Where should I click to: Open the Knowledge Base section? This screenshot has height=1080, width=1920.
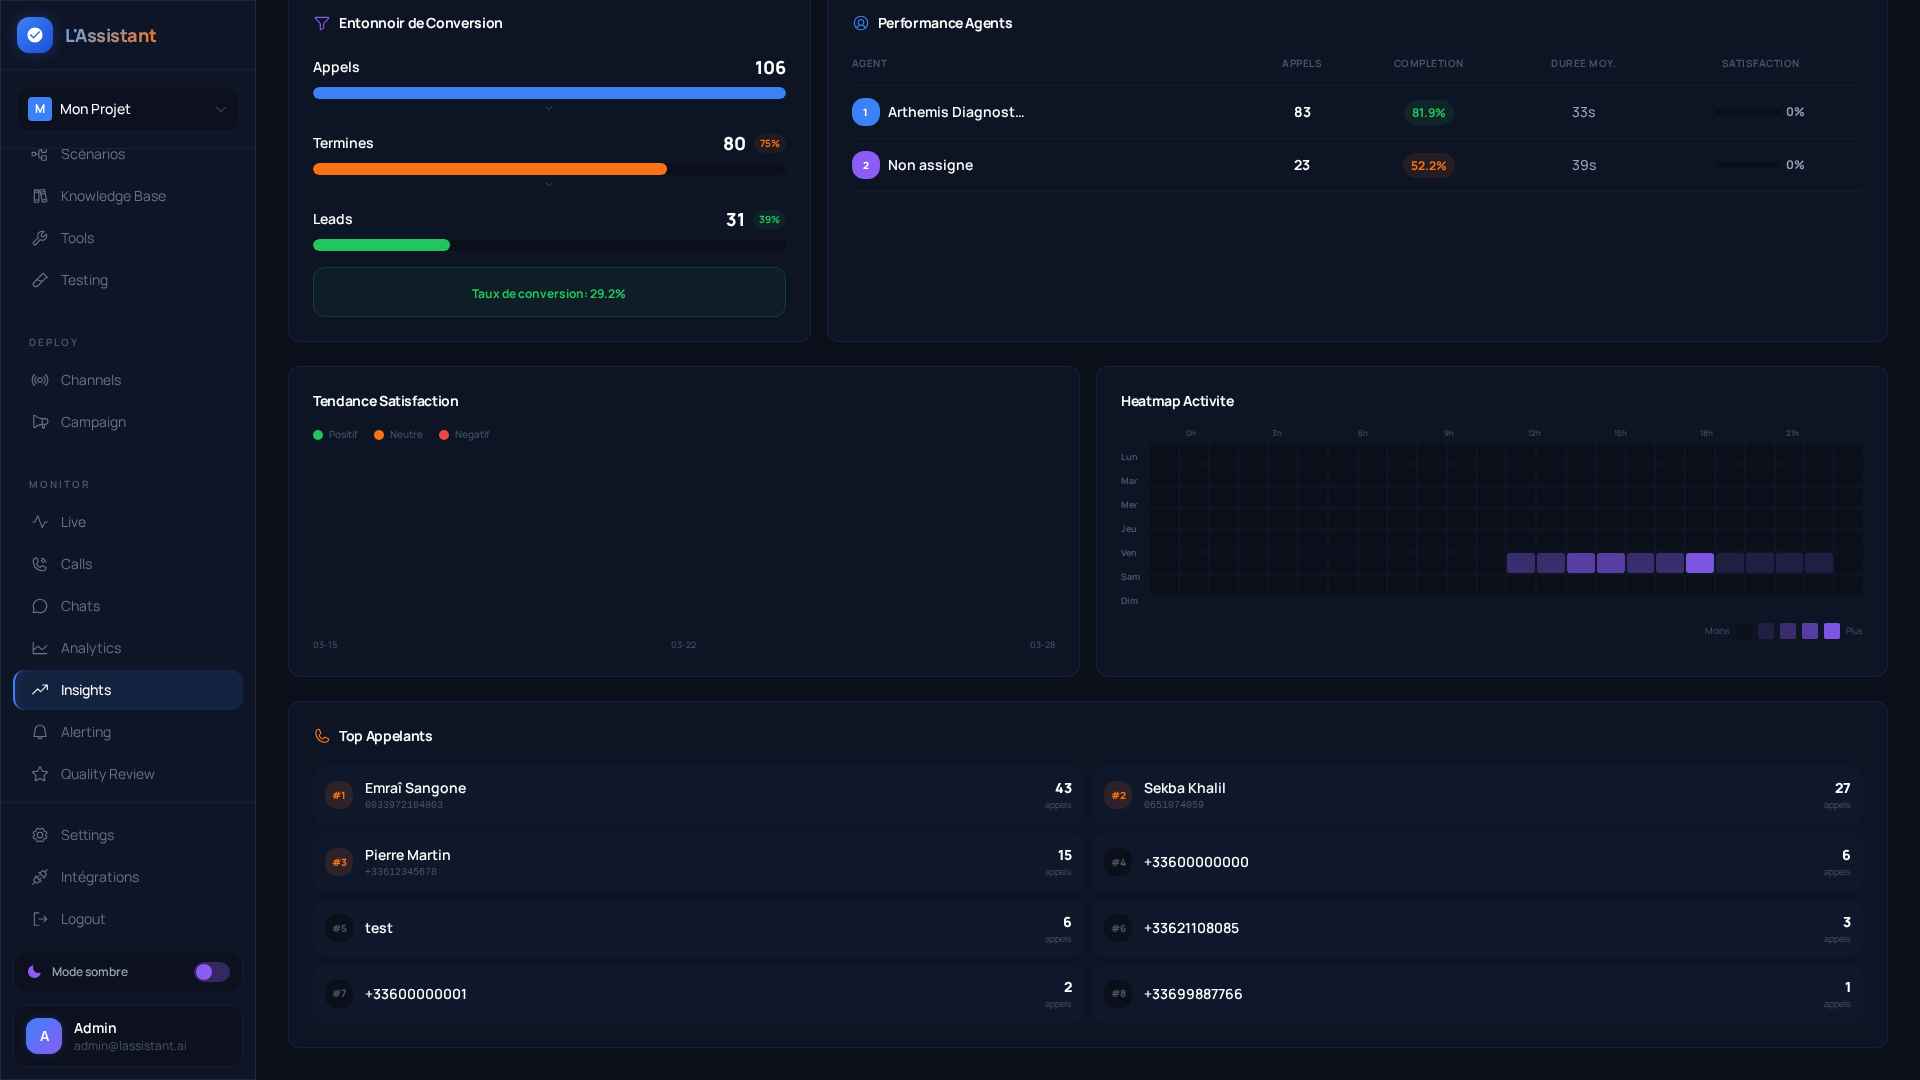pos(111,196)
